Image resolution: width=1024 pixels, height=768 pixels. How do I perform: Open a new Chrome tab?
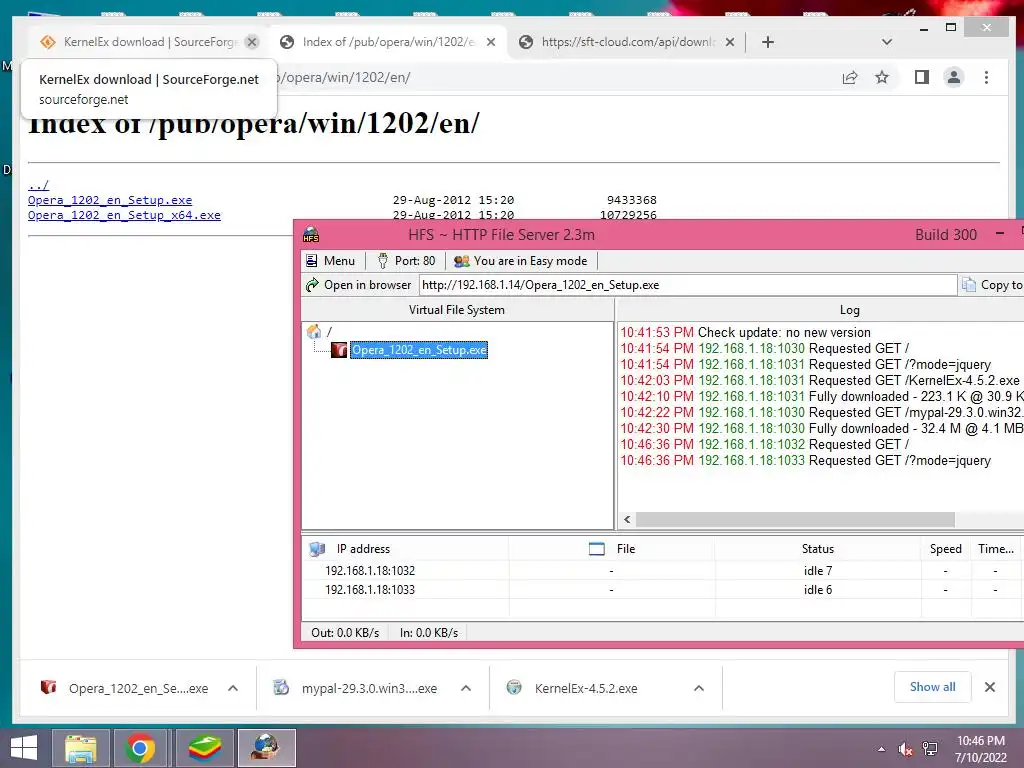click(768, 42)
